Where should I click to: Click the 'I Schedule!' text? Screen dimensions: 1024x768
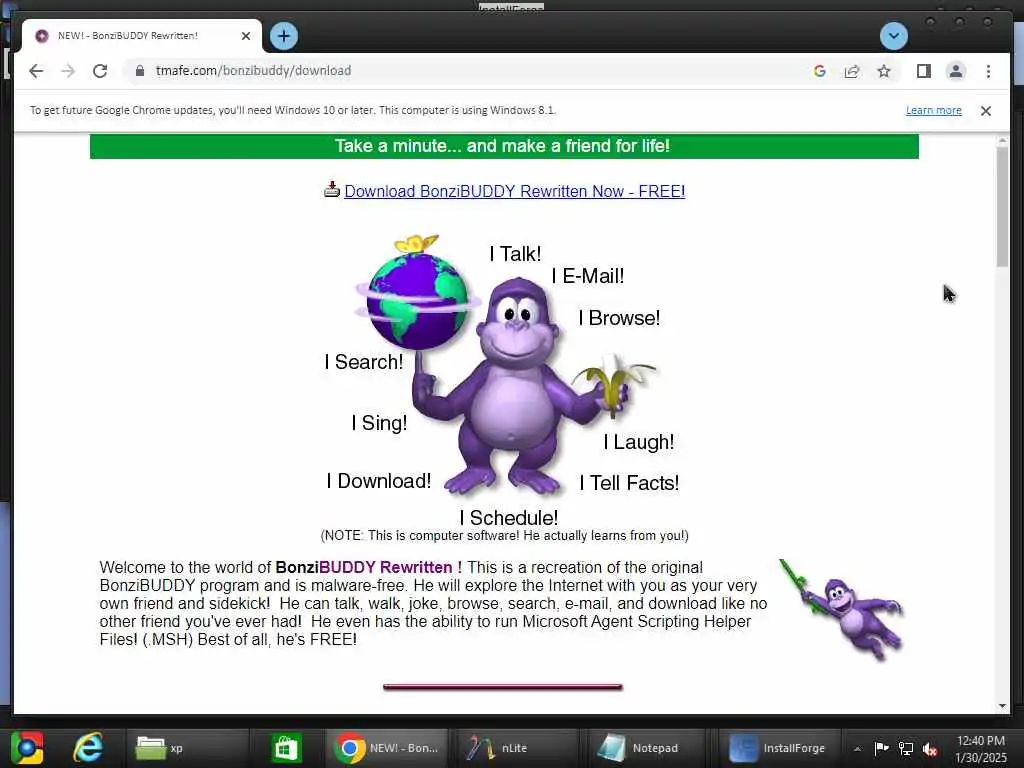(x=509, y=518)
